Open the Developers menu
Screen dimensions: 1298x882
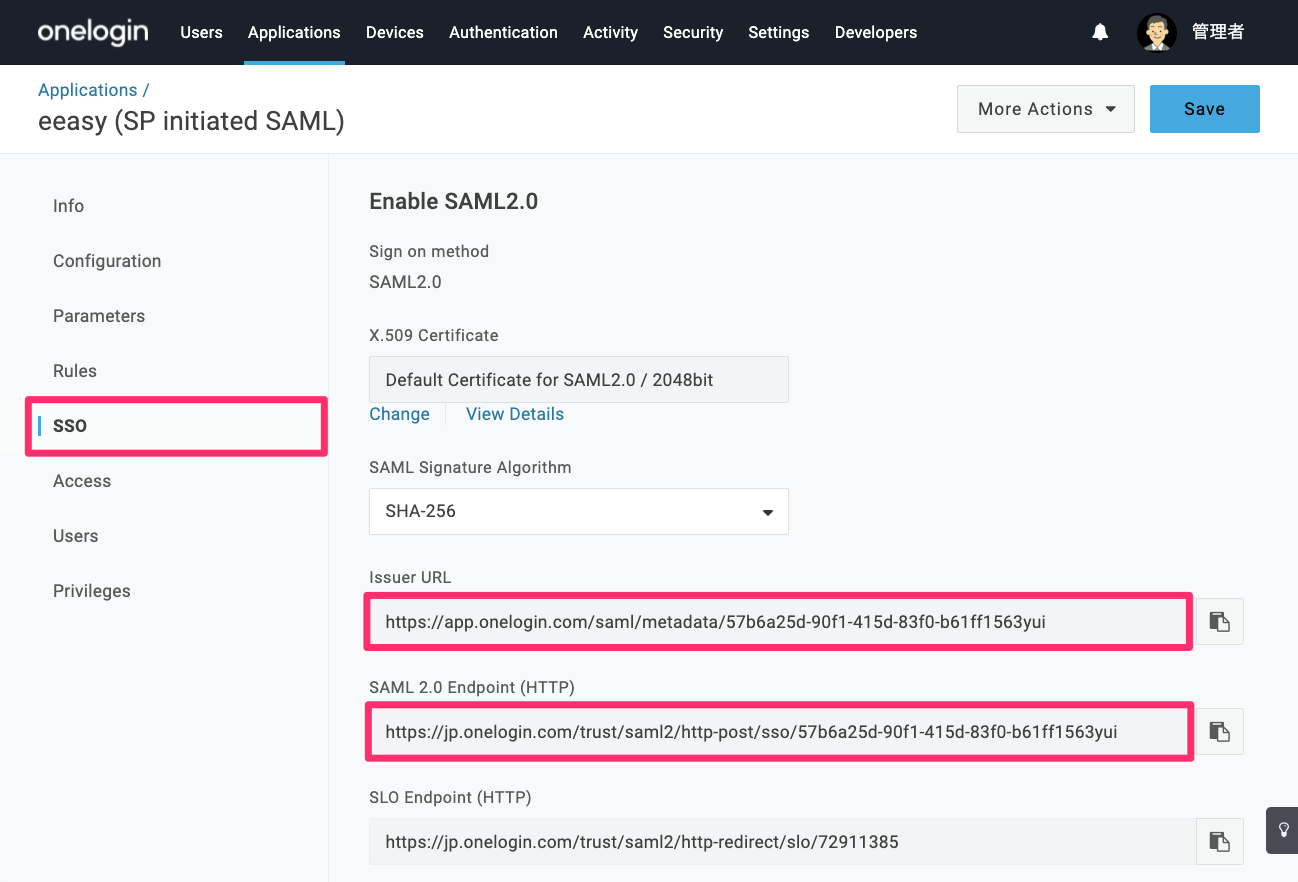pos(876,32)
